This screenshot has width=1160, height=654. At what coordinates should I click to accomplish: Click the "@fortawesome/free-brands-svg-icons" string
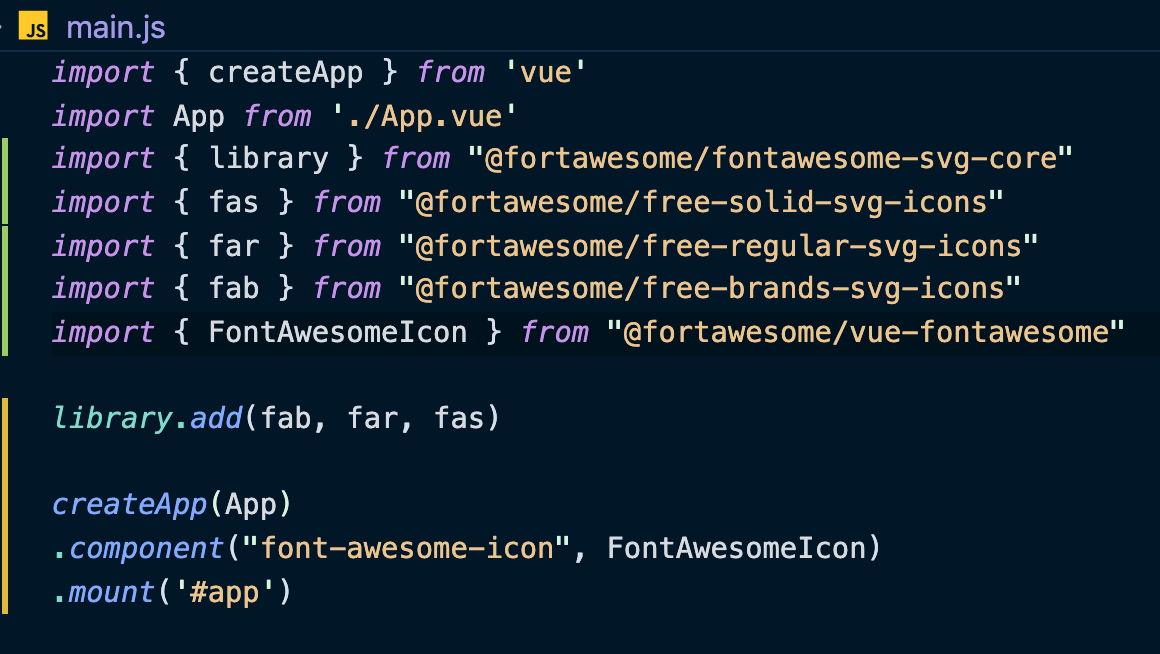(x=709, y=289)
